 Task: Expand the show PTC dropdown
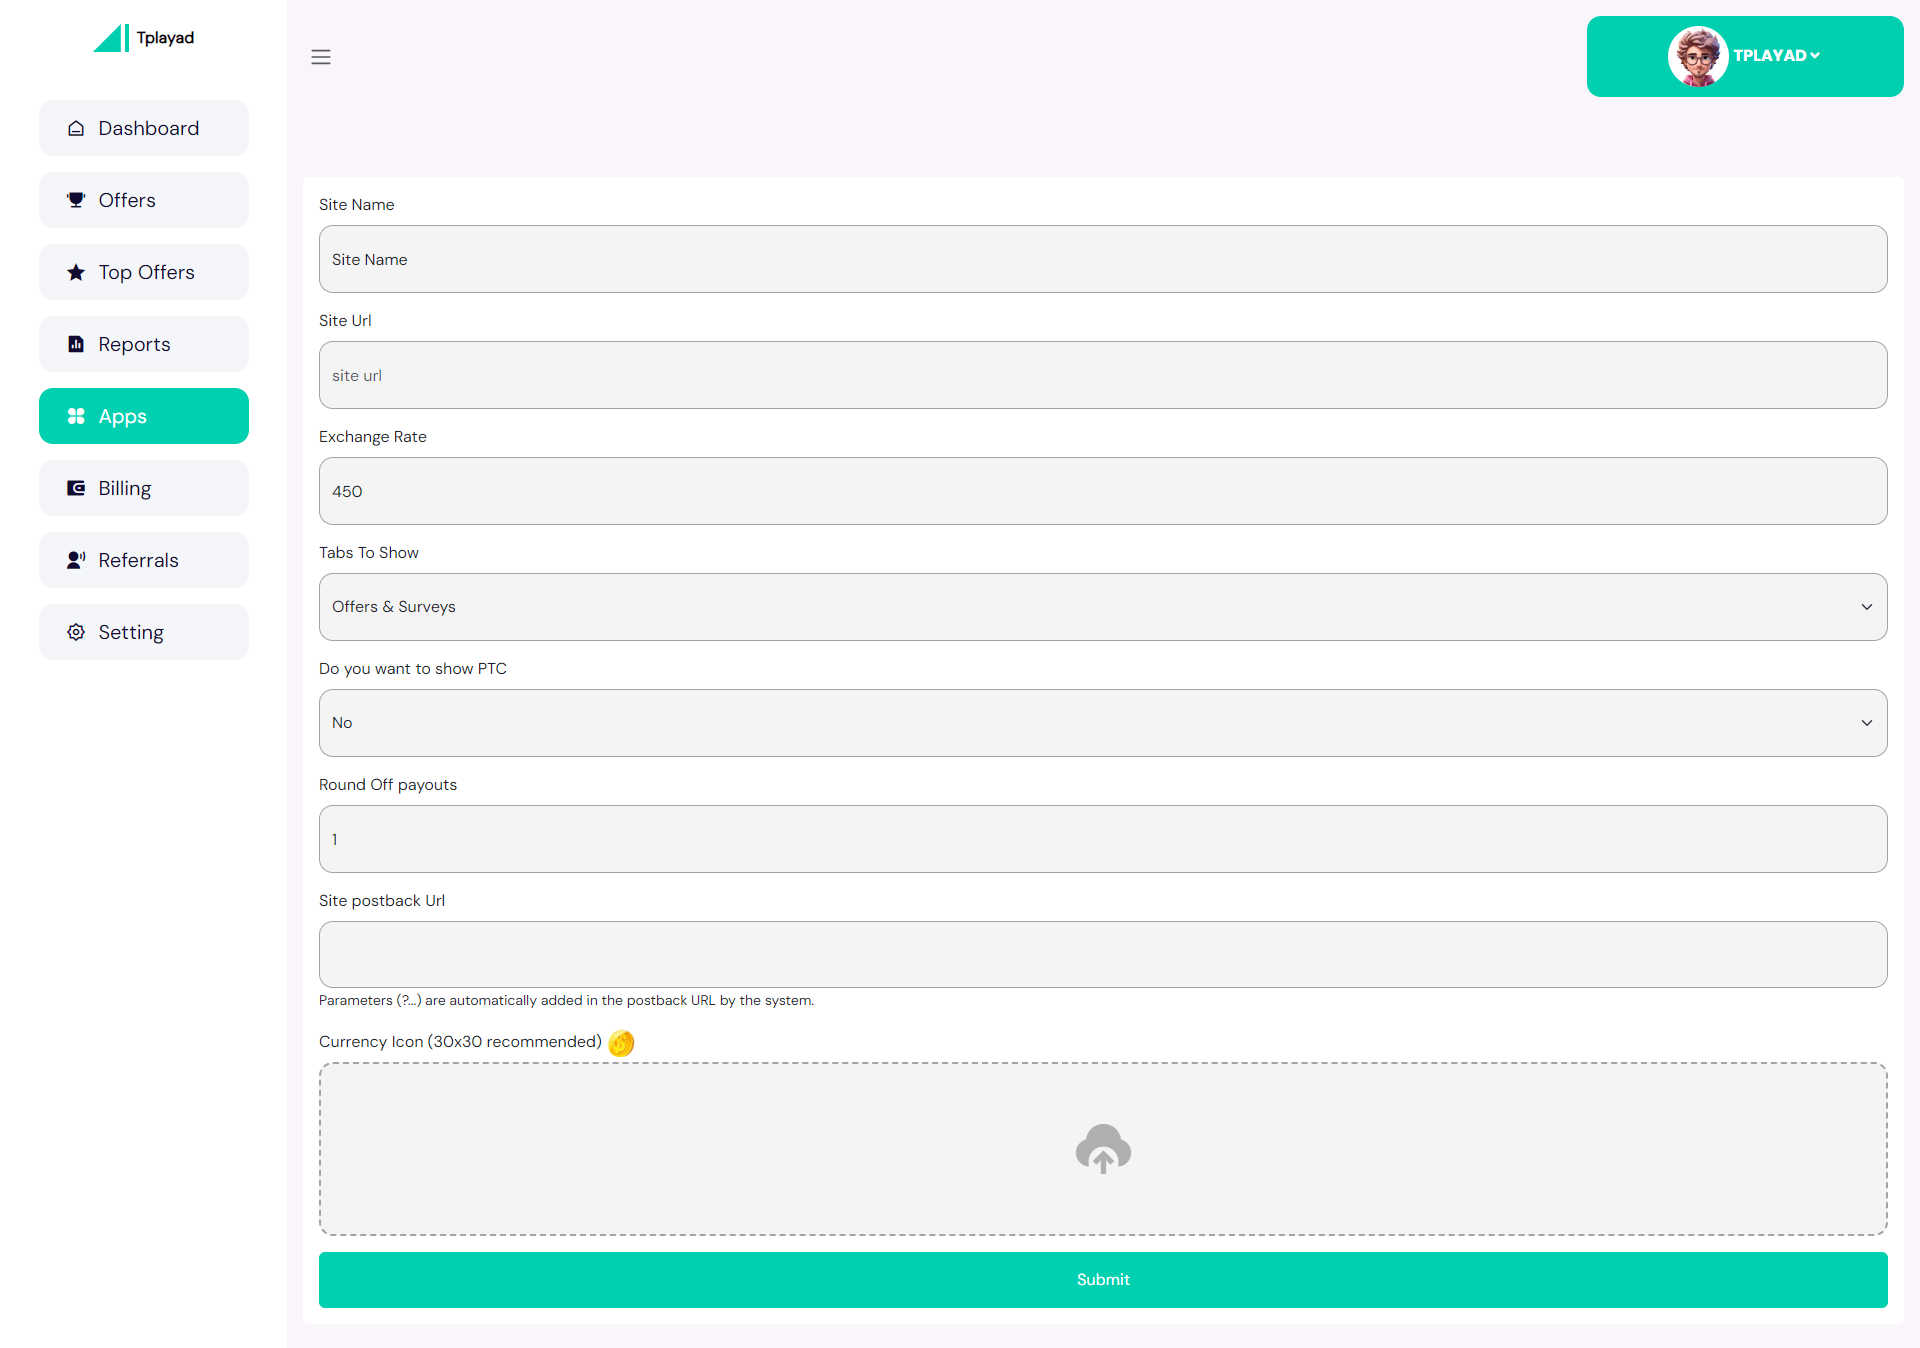point(1102,723)
